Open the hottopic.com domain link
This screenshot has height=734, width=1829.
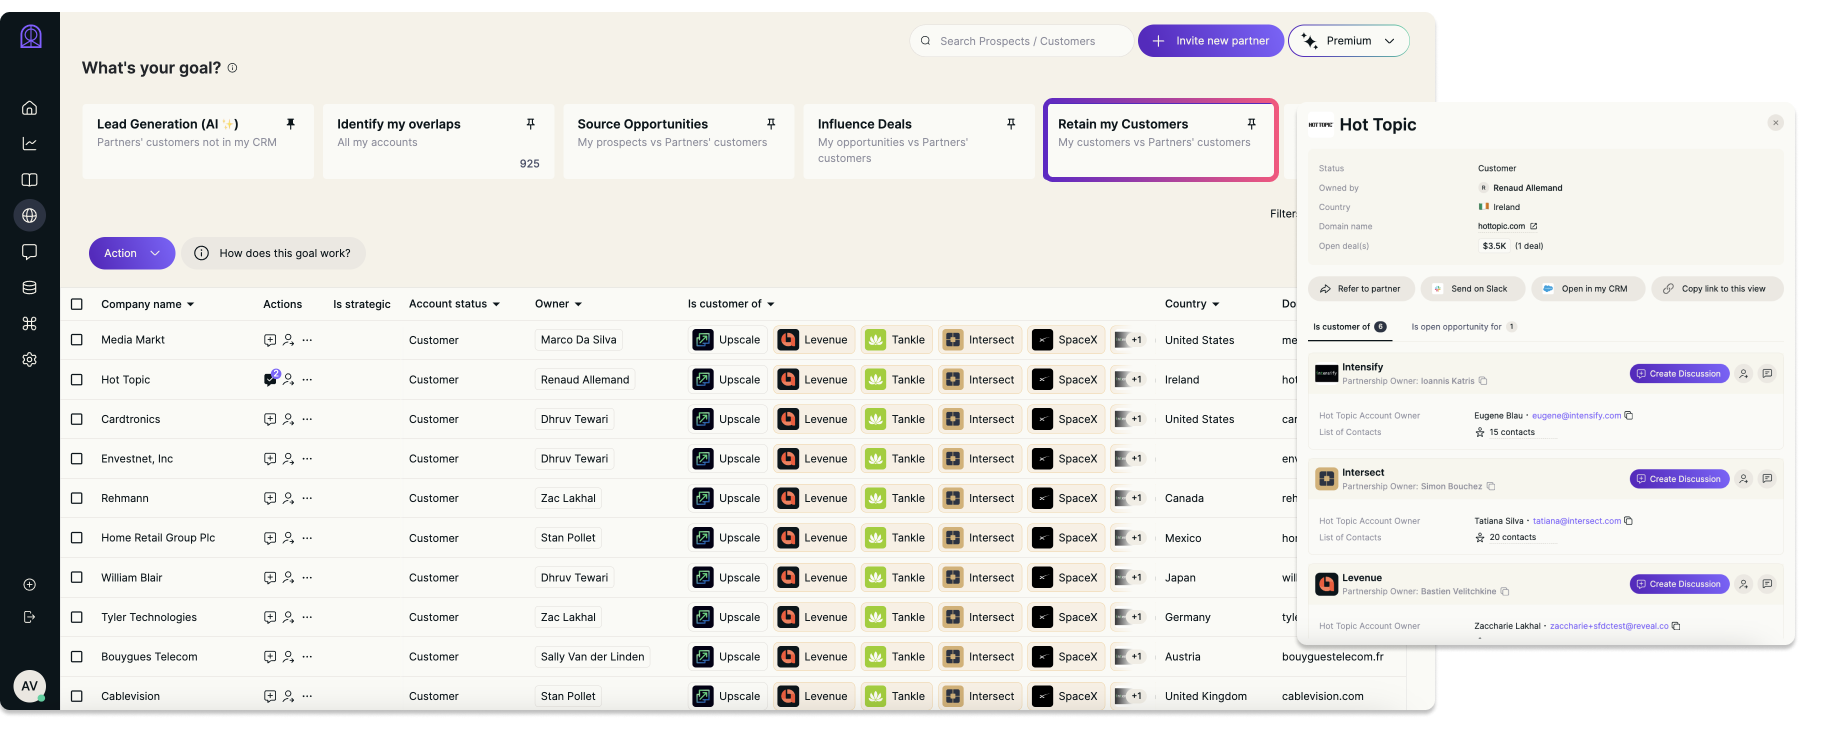pyautogui.click(x=1507, y=226)
